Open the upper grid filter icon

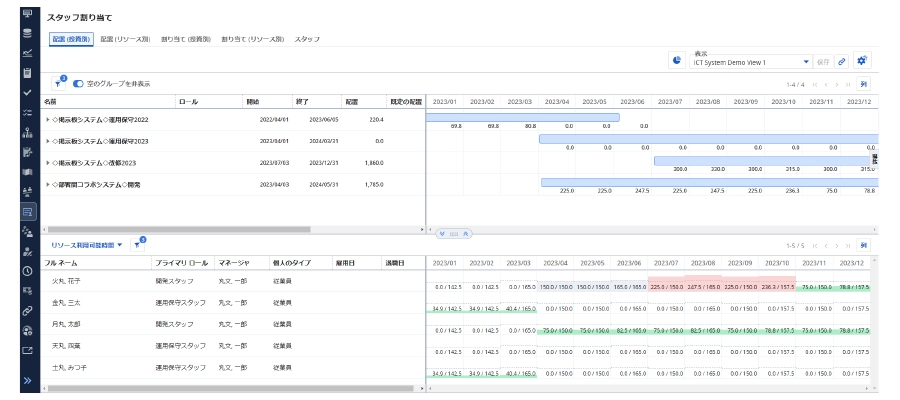point(59,84)
